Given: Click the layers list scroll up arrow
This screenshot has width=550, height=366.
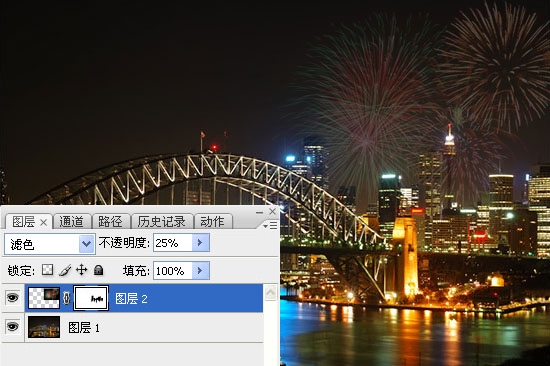Looking at the screenshot, I should coord(270,293).
